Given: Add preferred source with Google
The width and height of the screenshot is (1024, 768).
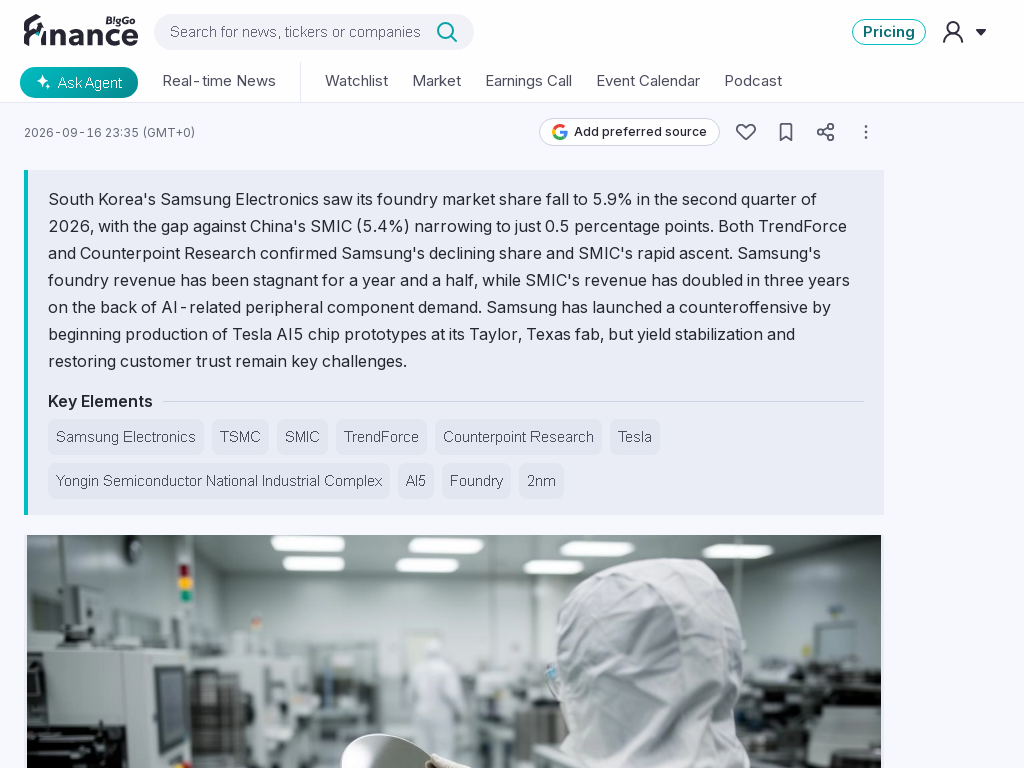Looking at the screenshot, I should point(630,132).
